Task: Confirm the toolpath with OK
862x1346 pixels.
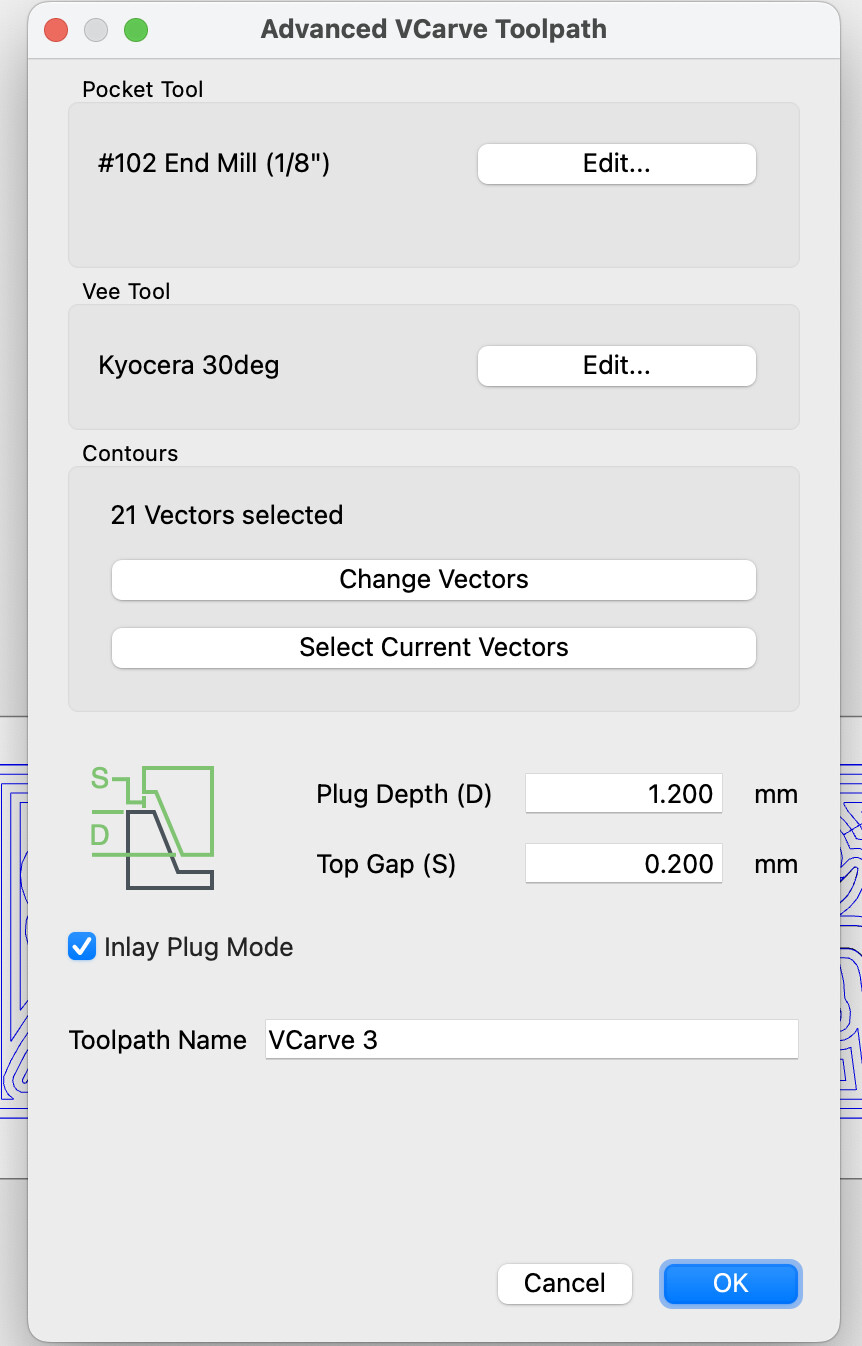Action: [x=730, y=1283]
